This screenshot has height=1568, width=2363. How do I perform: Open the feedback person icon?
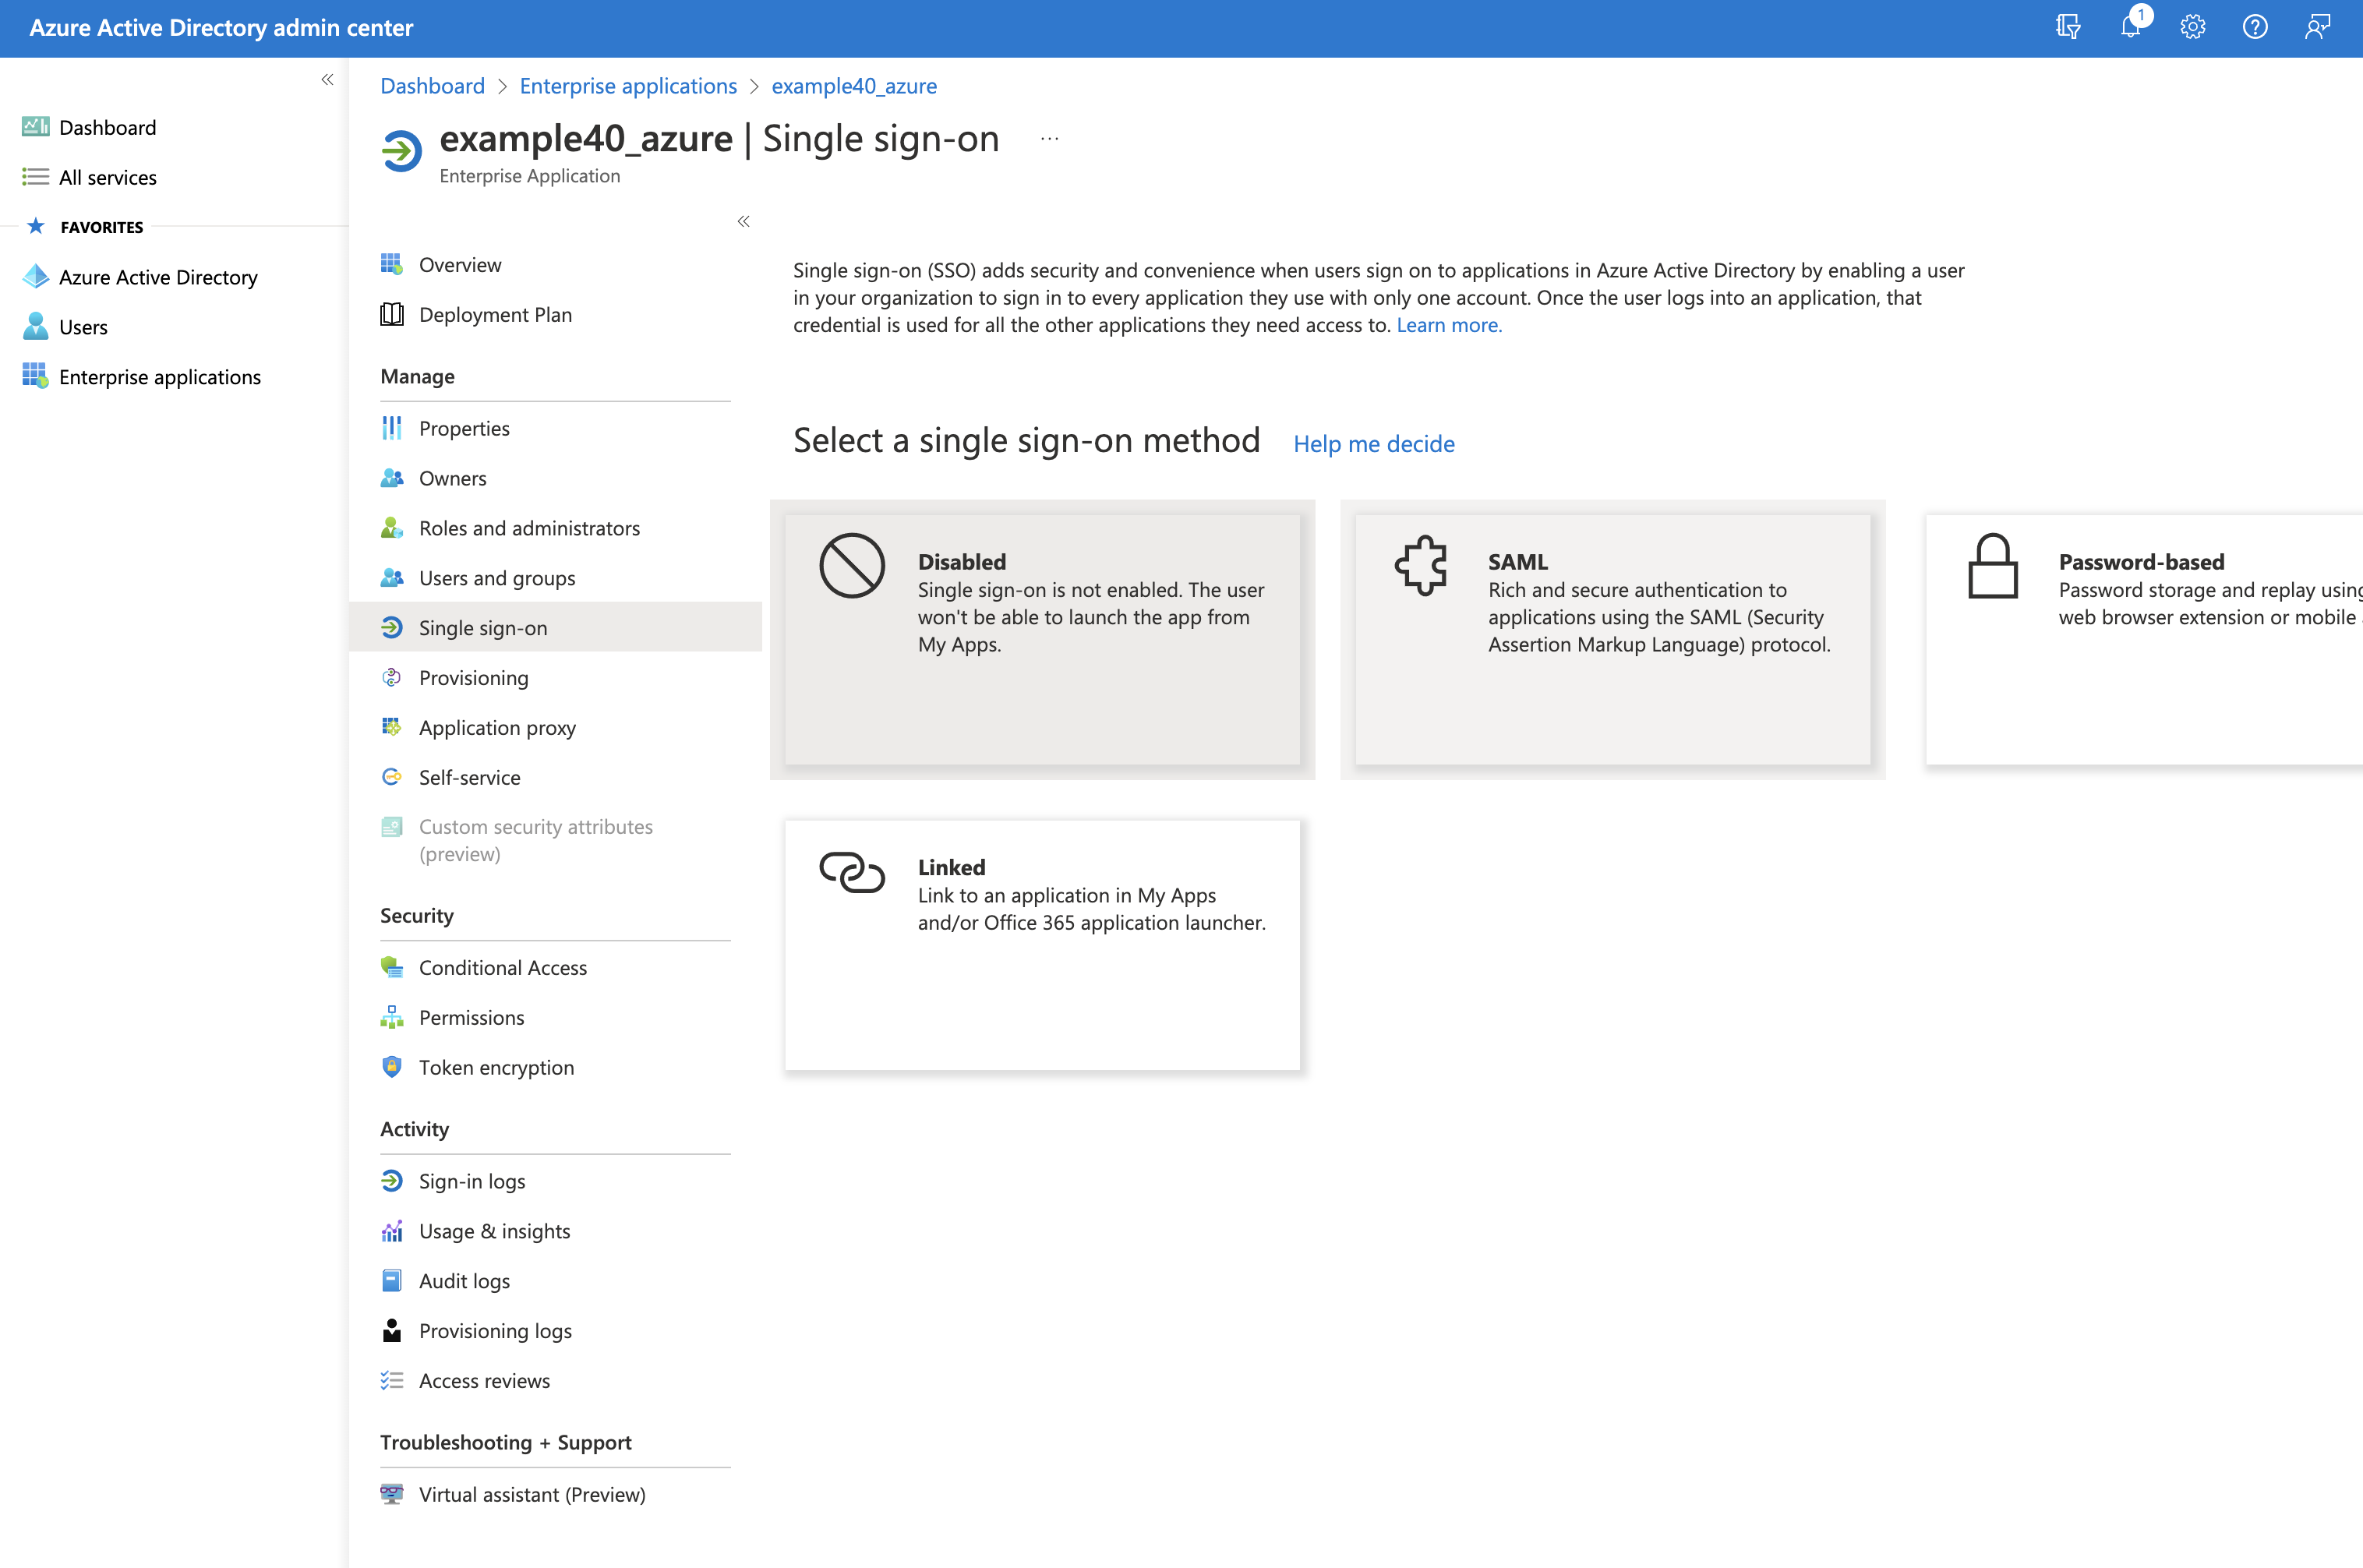coord(2317,27)
